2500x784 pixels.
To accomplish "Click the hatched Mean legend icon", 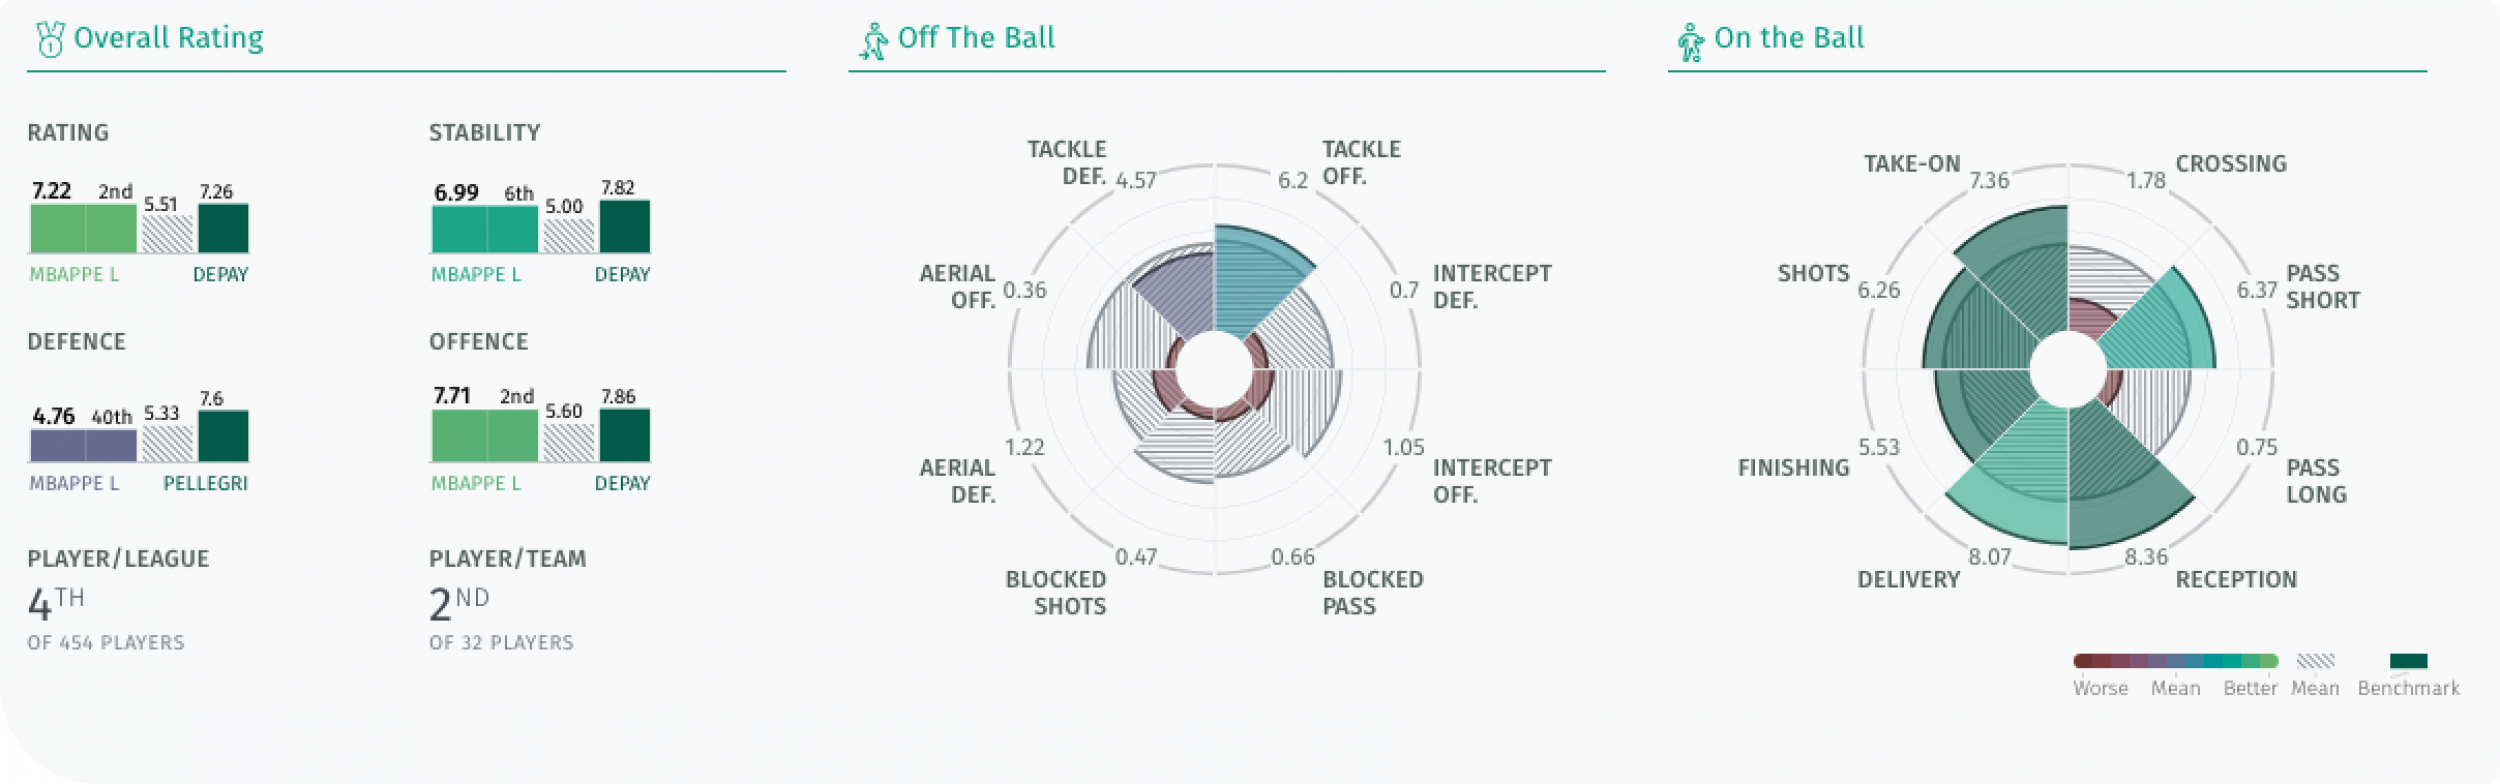I will (2315, 661).
